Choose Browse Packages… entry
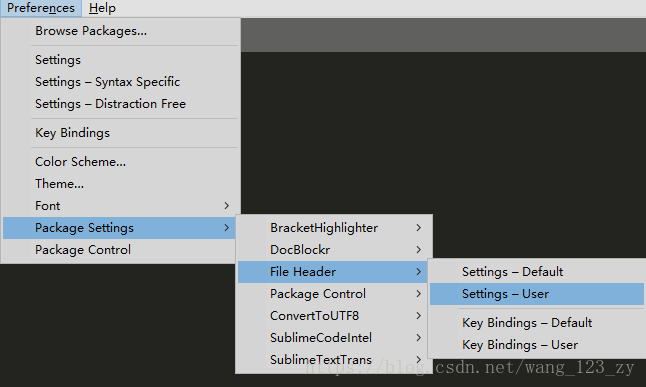646x387 pixels. coord(120,31)
